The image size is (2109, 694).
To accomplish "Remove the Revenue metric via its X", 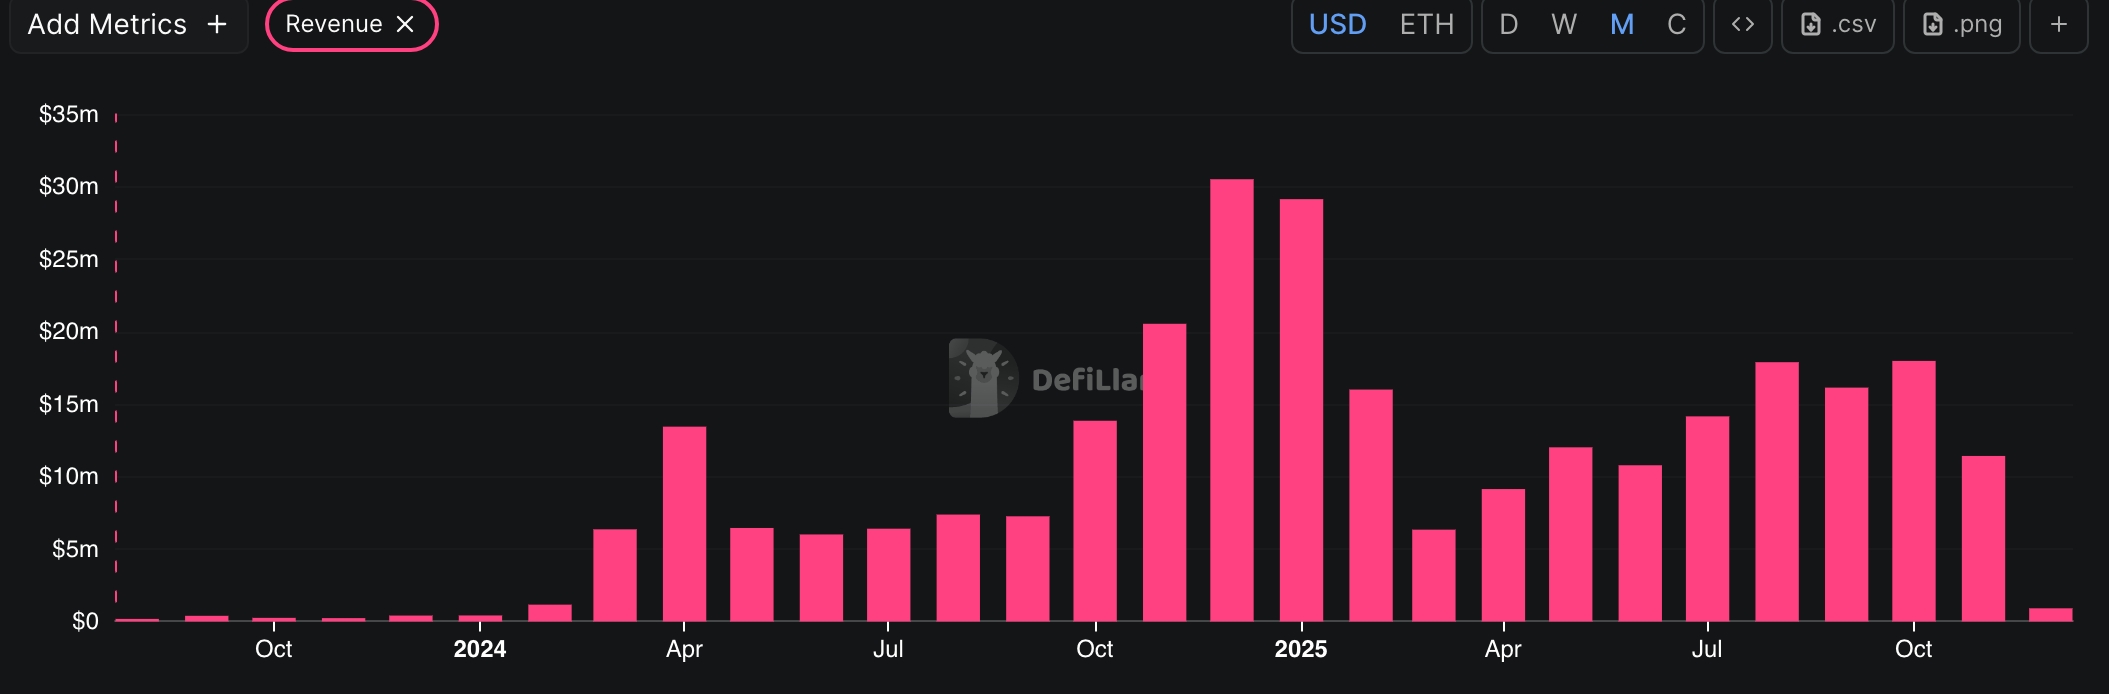I will click(405, 23).
